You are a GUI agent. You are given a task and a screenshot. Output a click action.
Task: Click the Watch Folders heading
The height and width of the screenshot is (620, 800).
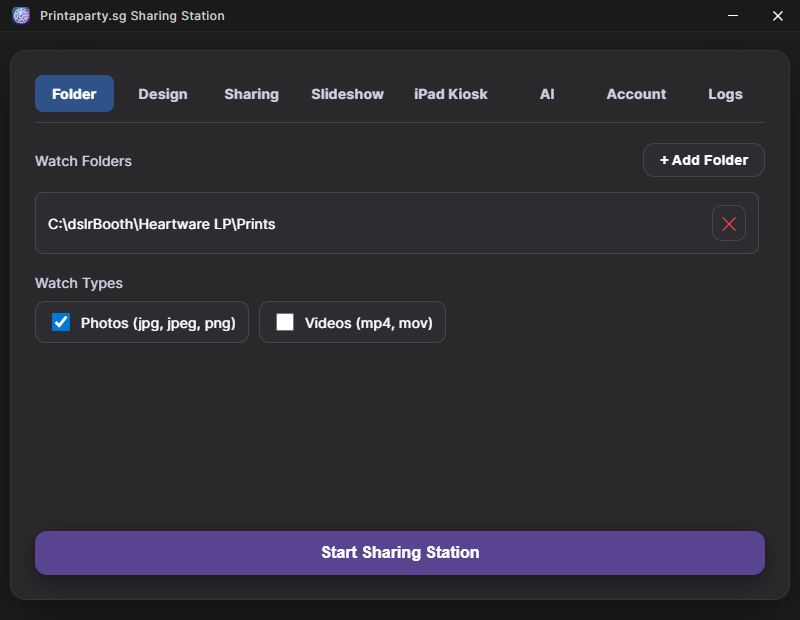[83, 161]
